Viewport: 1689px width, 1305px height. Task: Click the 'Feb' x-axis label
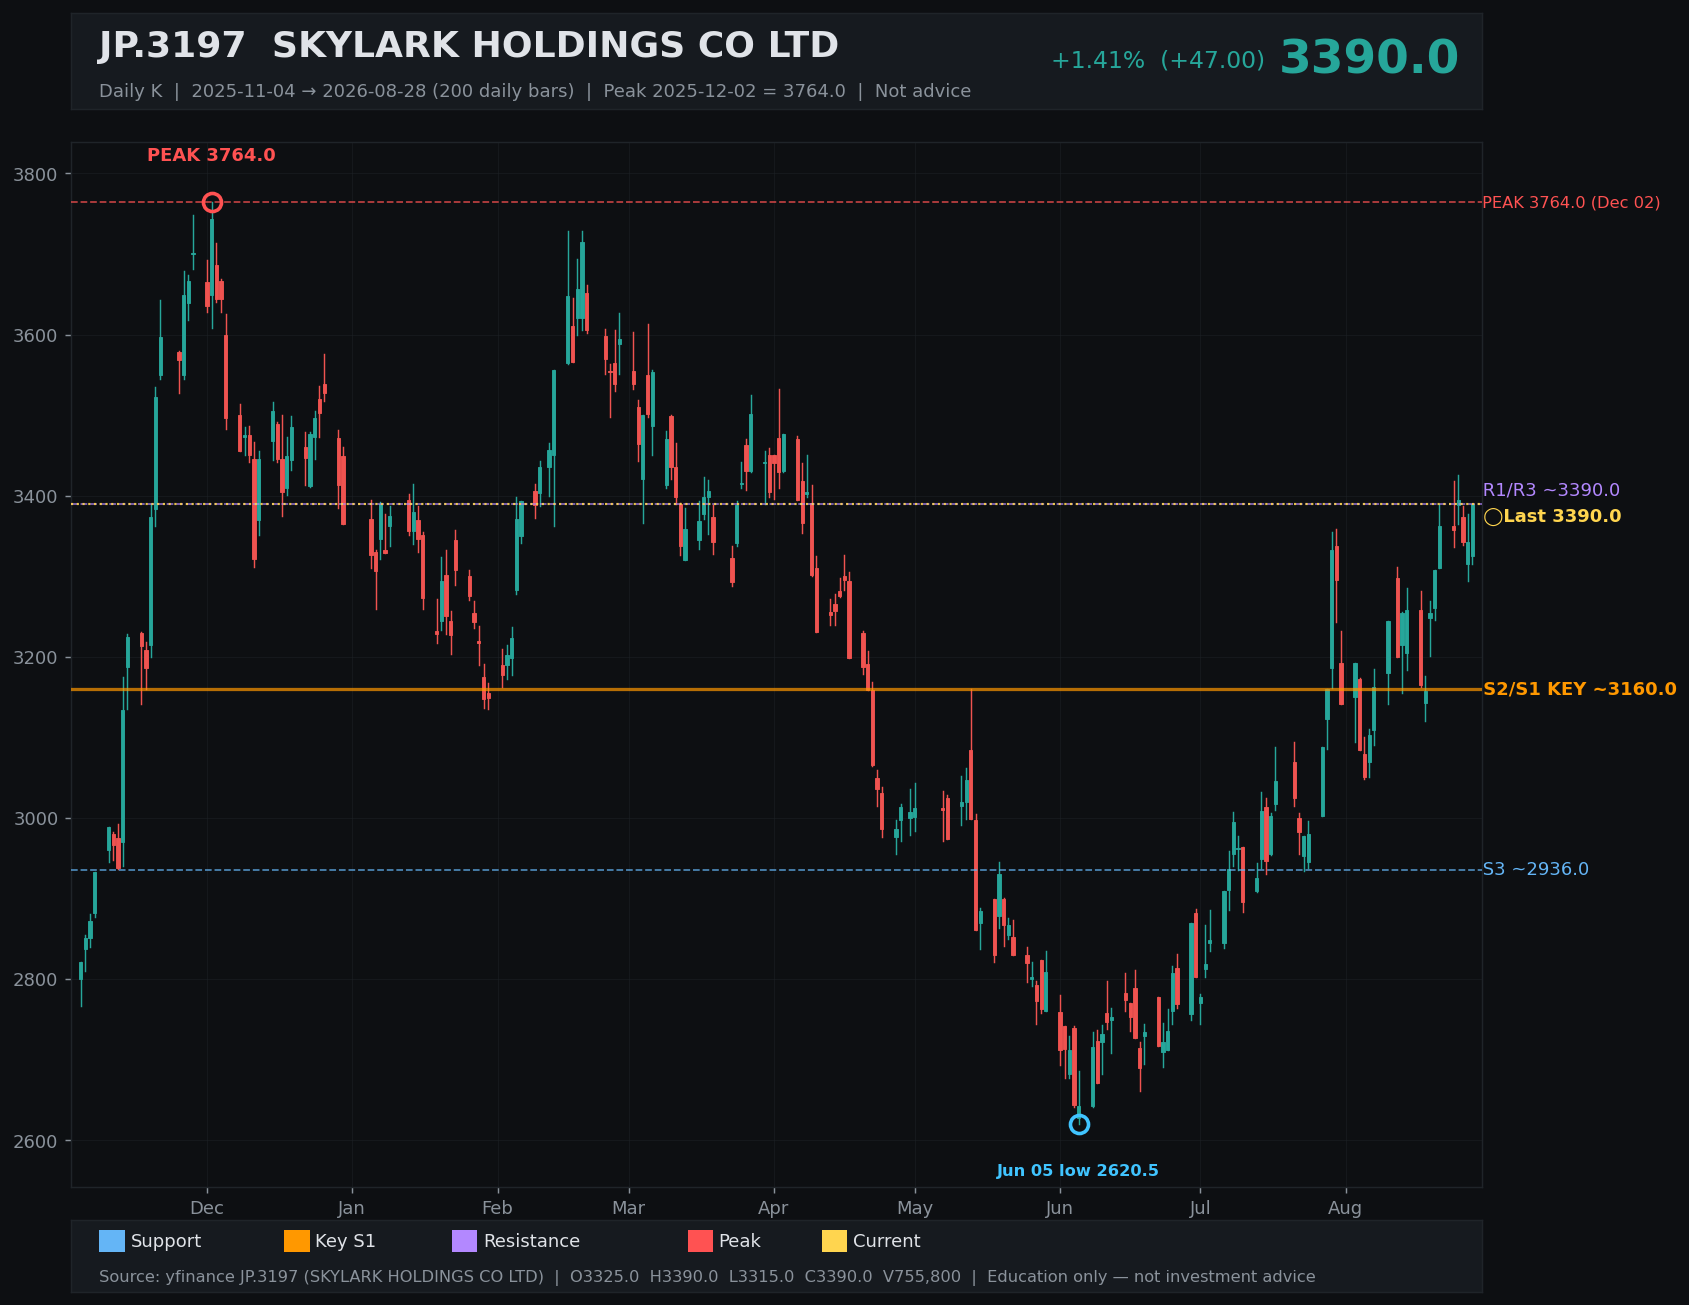point(497,1208)
